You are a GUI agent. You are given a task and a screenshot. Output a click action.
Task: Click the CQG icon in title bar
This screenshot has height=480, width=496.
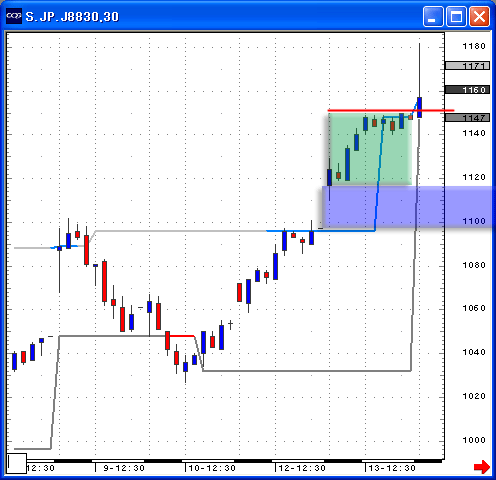[14, 16]
